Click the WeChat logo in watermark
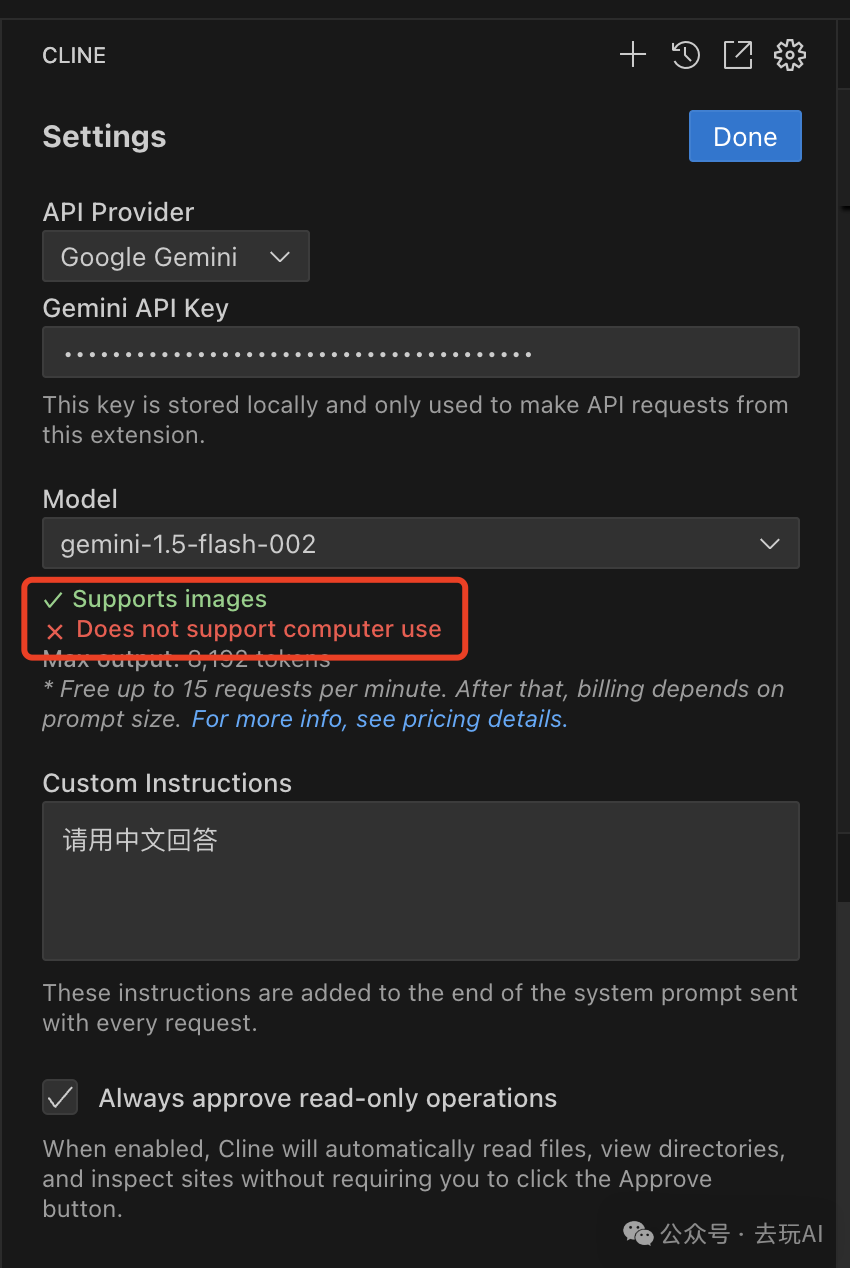Viewport: 850px width, 1268px height. pyautogui.click(x=638, y=1233)
